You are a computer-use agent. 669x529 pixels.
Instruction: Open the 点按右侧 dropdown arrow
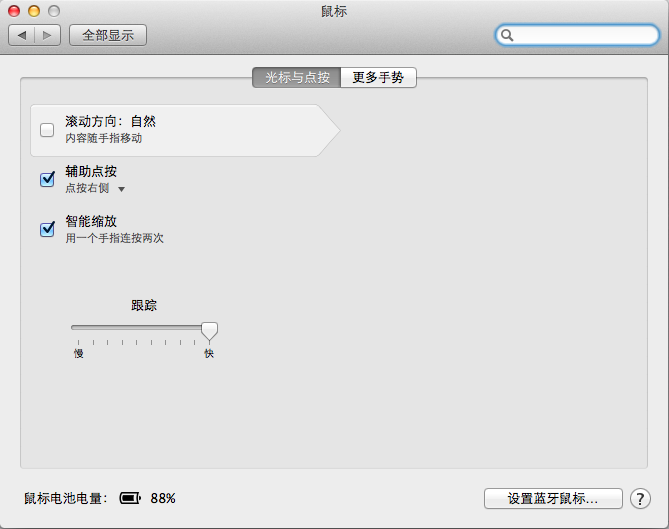(x=121, y=189)
